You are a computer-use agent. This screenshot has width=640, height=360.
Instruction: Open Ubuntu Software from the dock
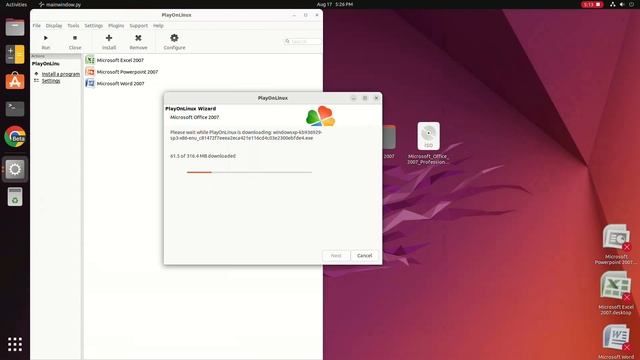point(15,81)
